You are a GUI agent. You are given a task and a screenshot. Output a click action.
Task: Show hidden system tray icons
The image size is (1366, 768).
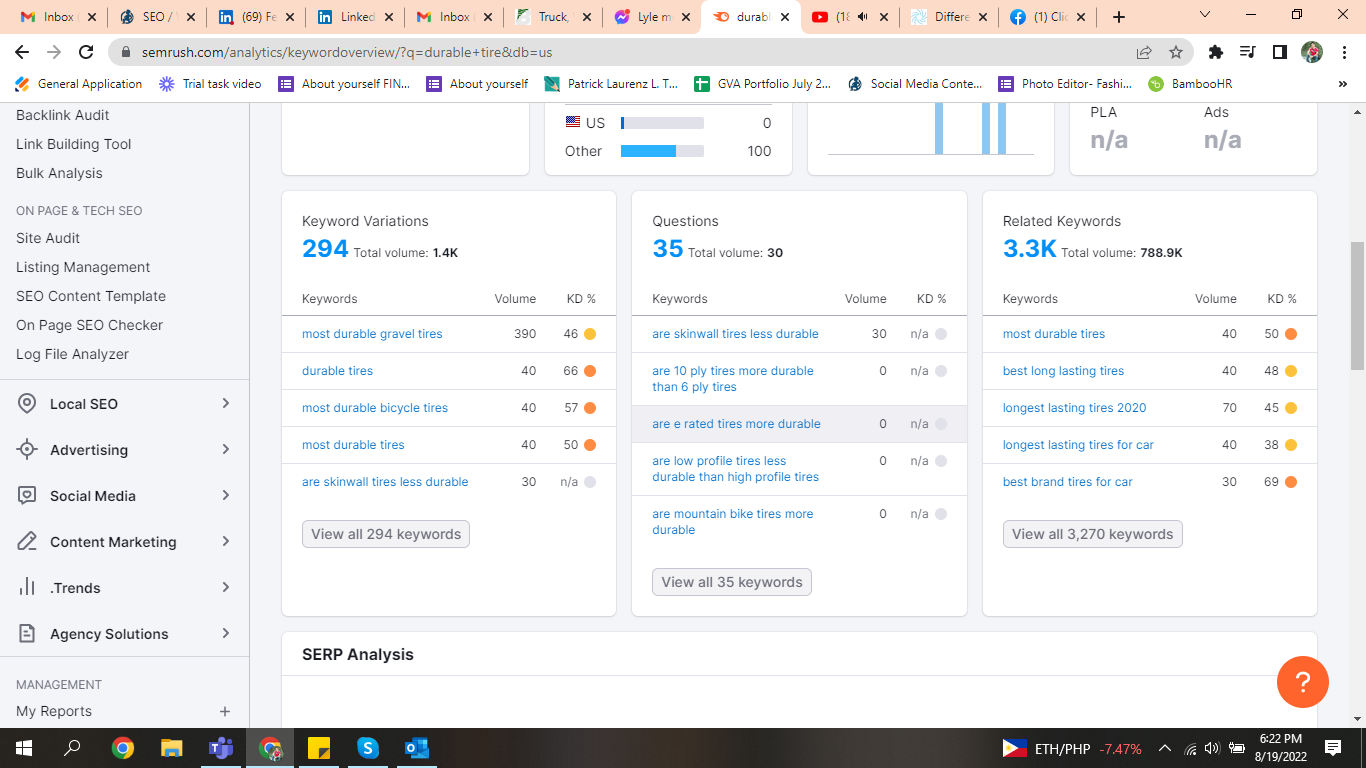[x=1164, y=748]
